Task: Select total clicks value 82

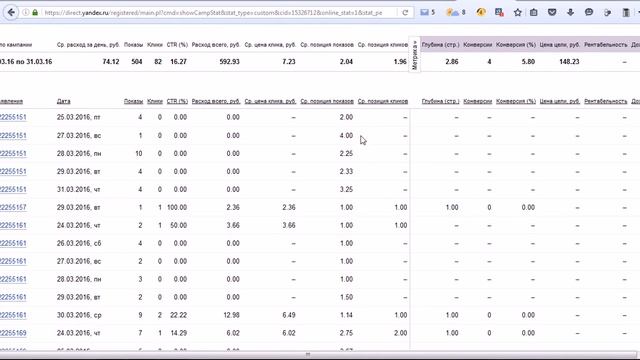Action: click(158, 62)
